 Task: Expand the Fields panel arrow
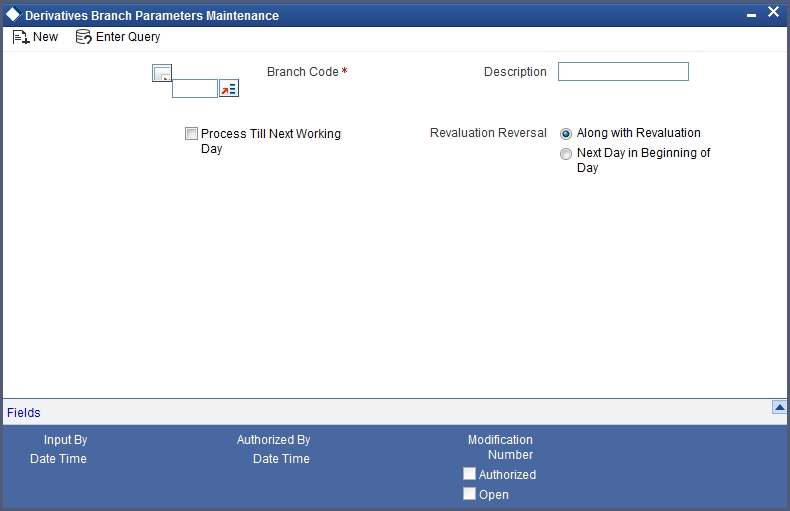pos(779,407)
